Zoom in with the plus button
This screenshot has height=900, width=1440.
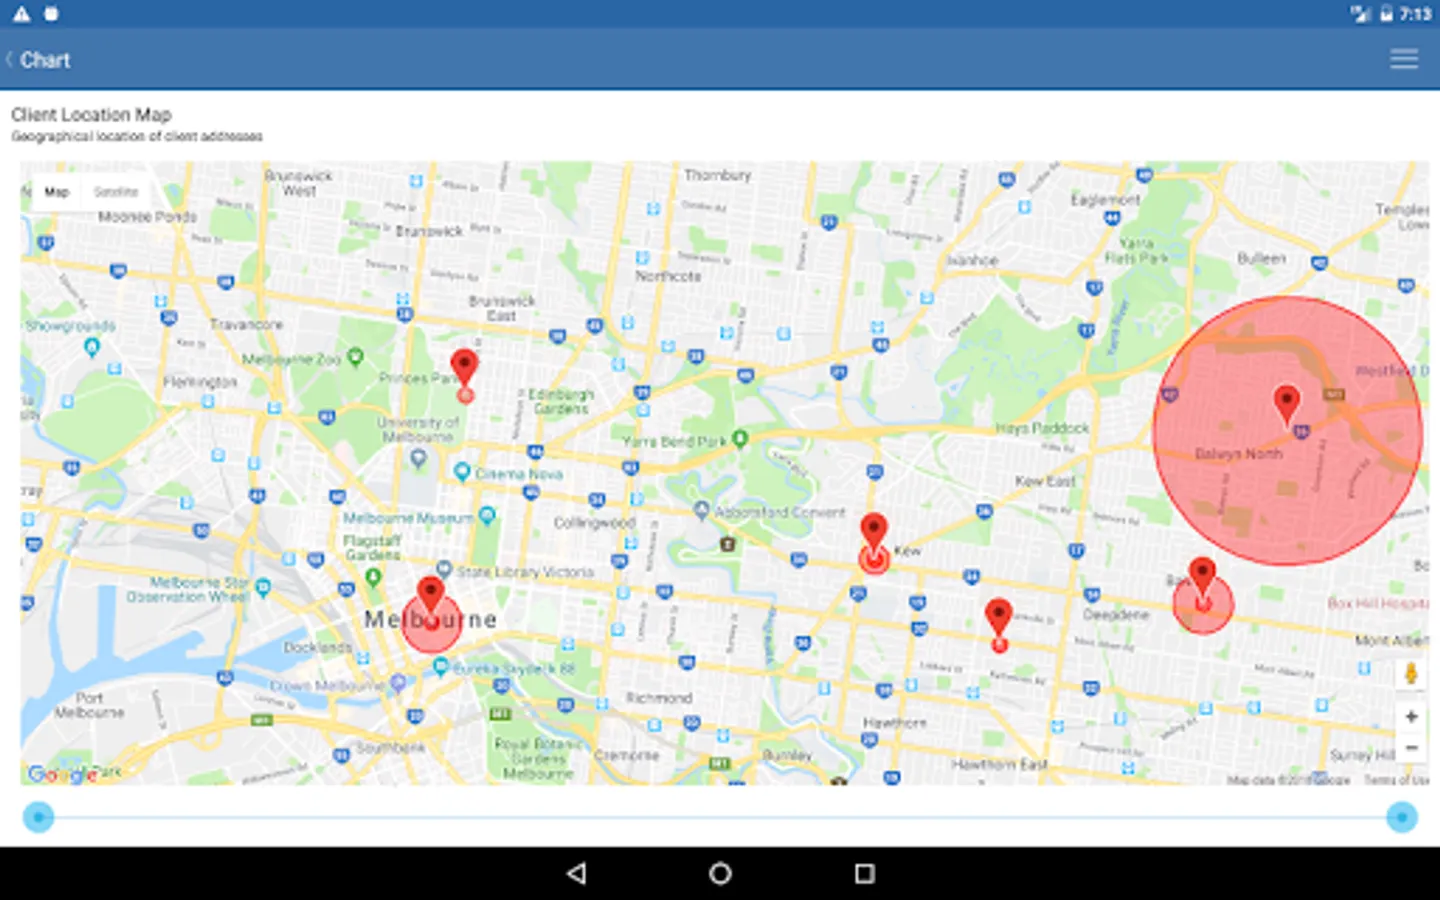tap(1410, 715)
